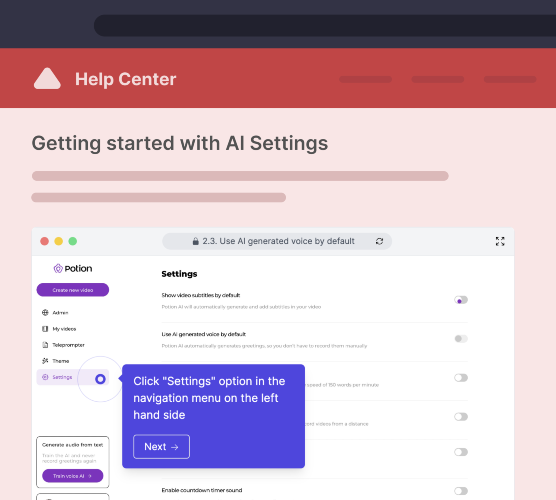The image size is (556, 500).
Task: Click Train voice AI button
Action: click(73, 476)
